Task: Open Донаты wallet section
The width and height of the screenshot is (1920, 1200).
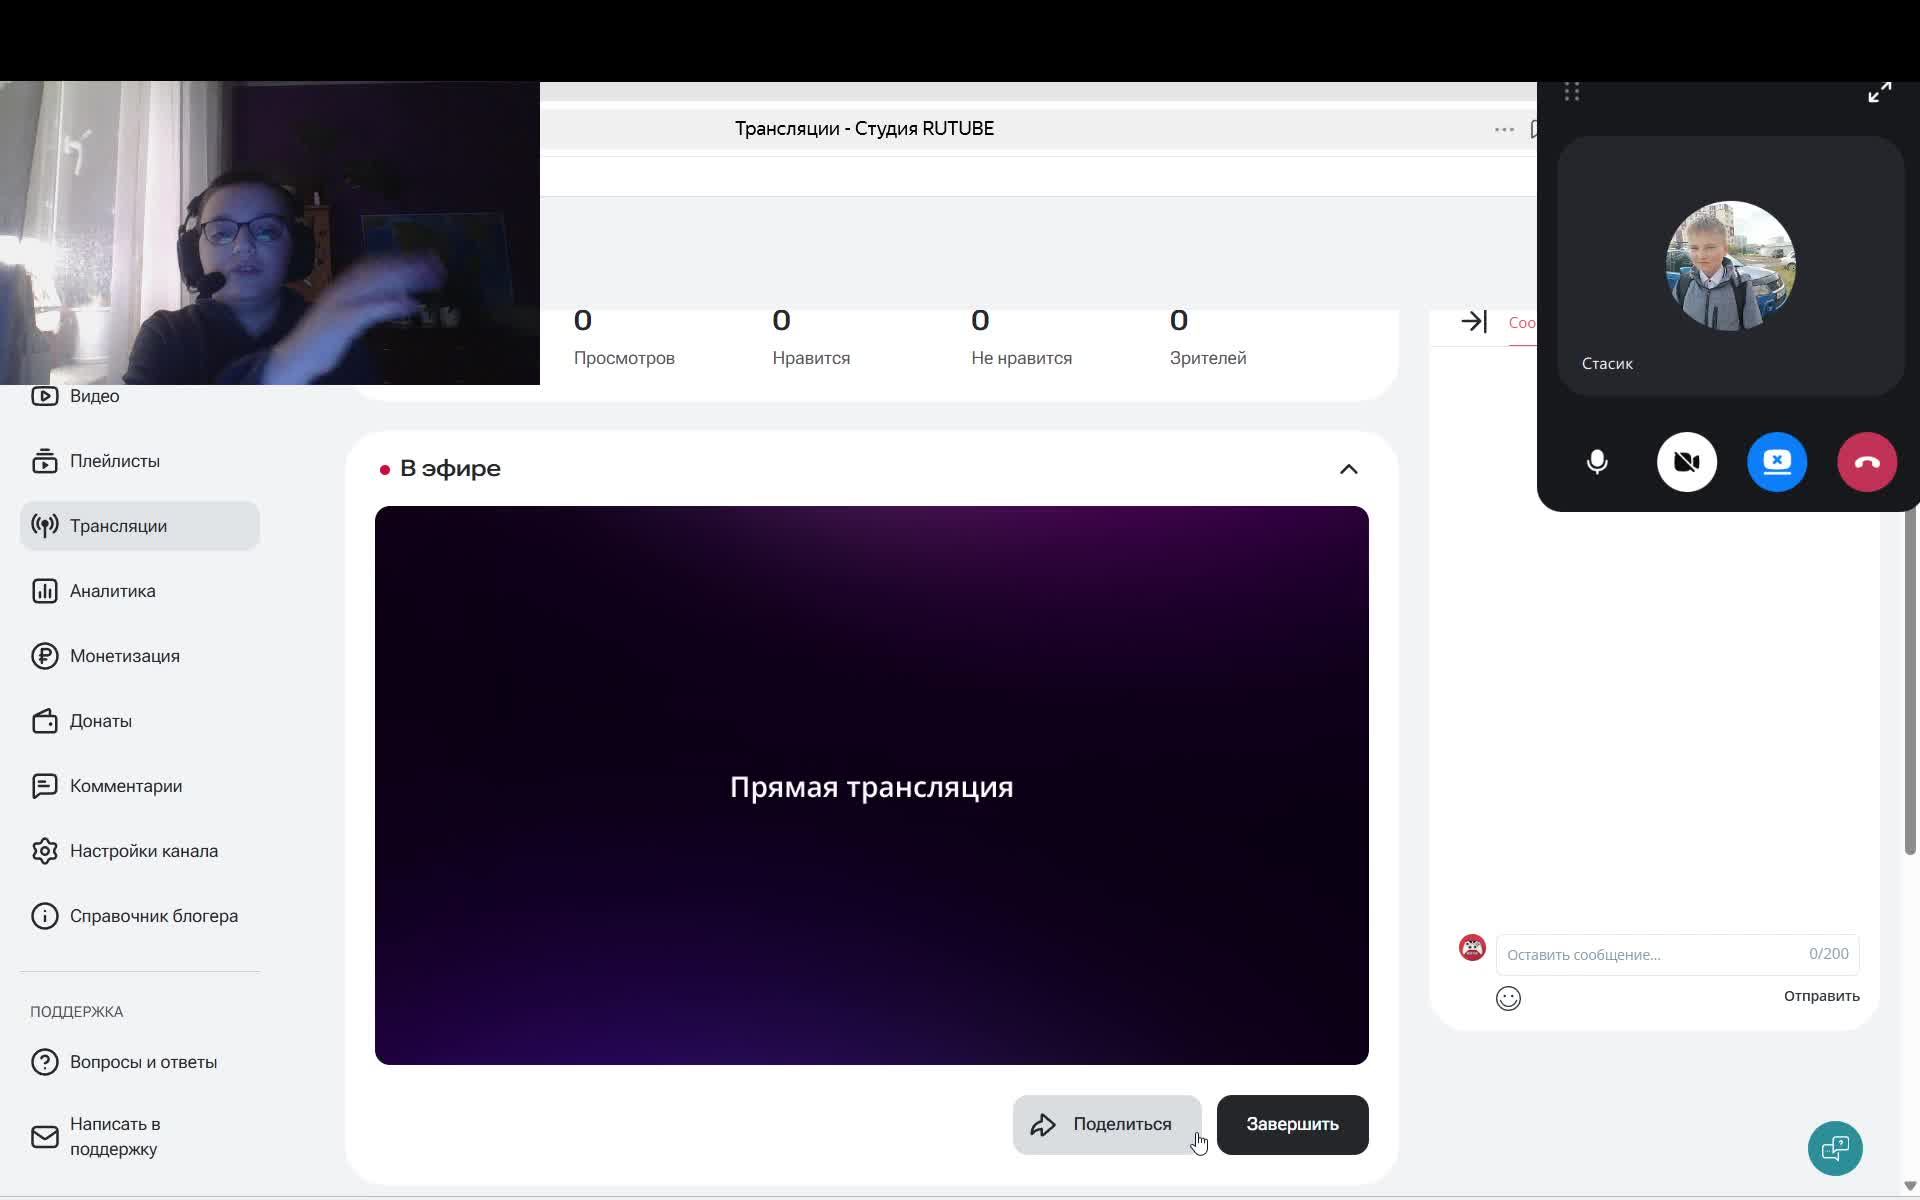Action: 100,721
